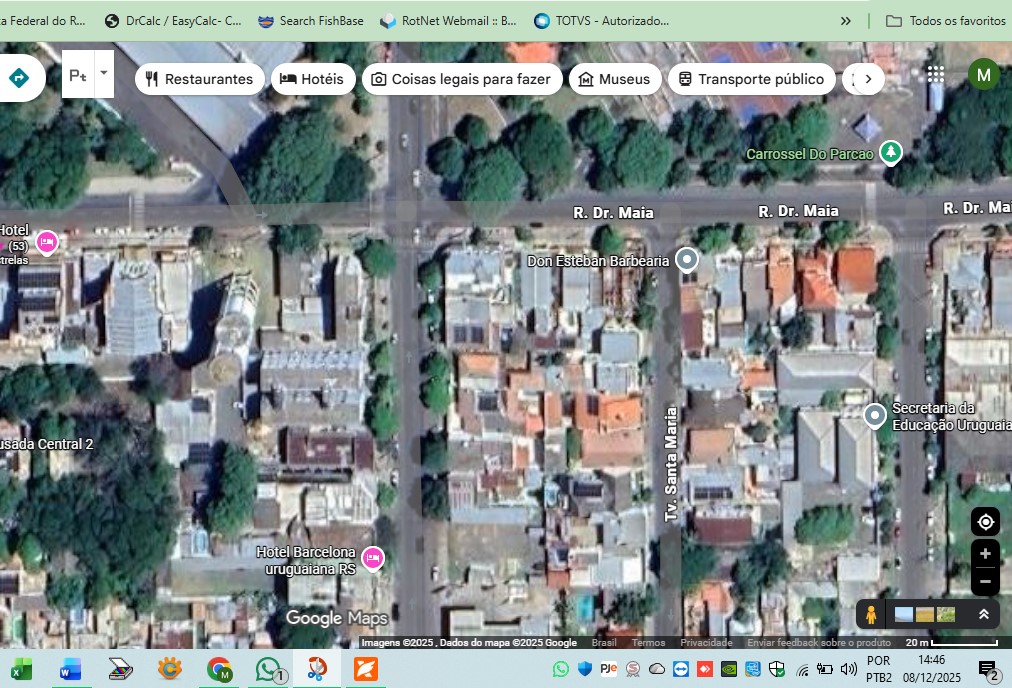Enable the Transporte público filter
The width and height of the screenshot is (1012, 688).
point(751,78)
